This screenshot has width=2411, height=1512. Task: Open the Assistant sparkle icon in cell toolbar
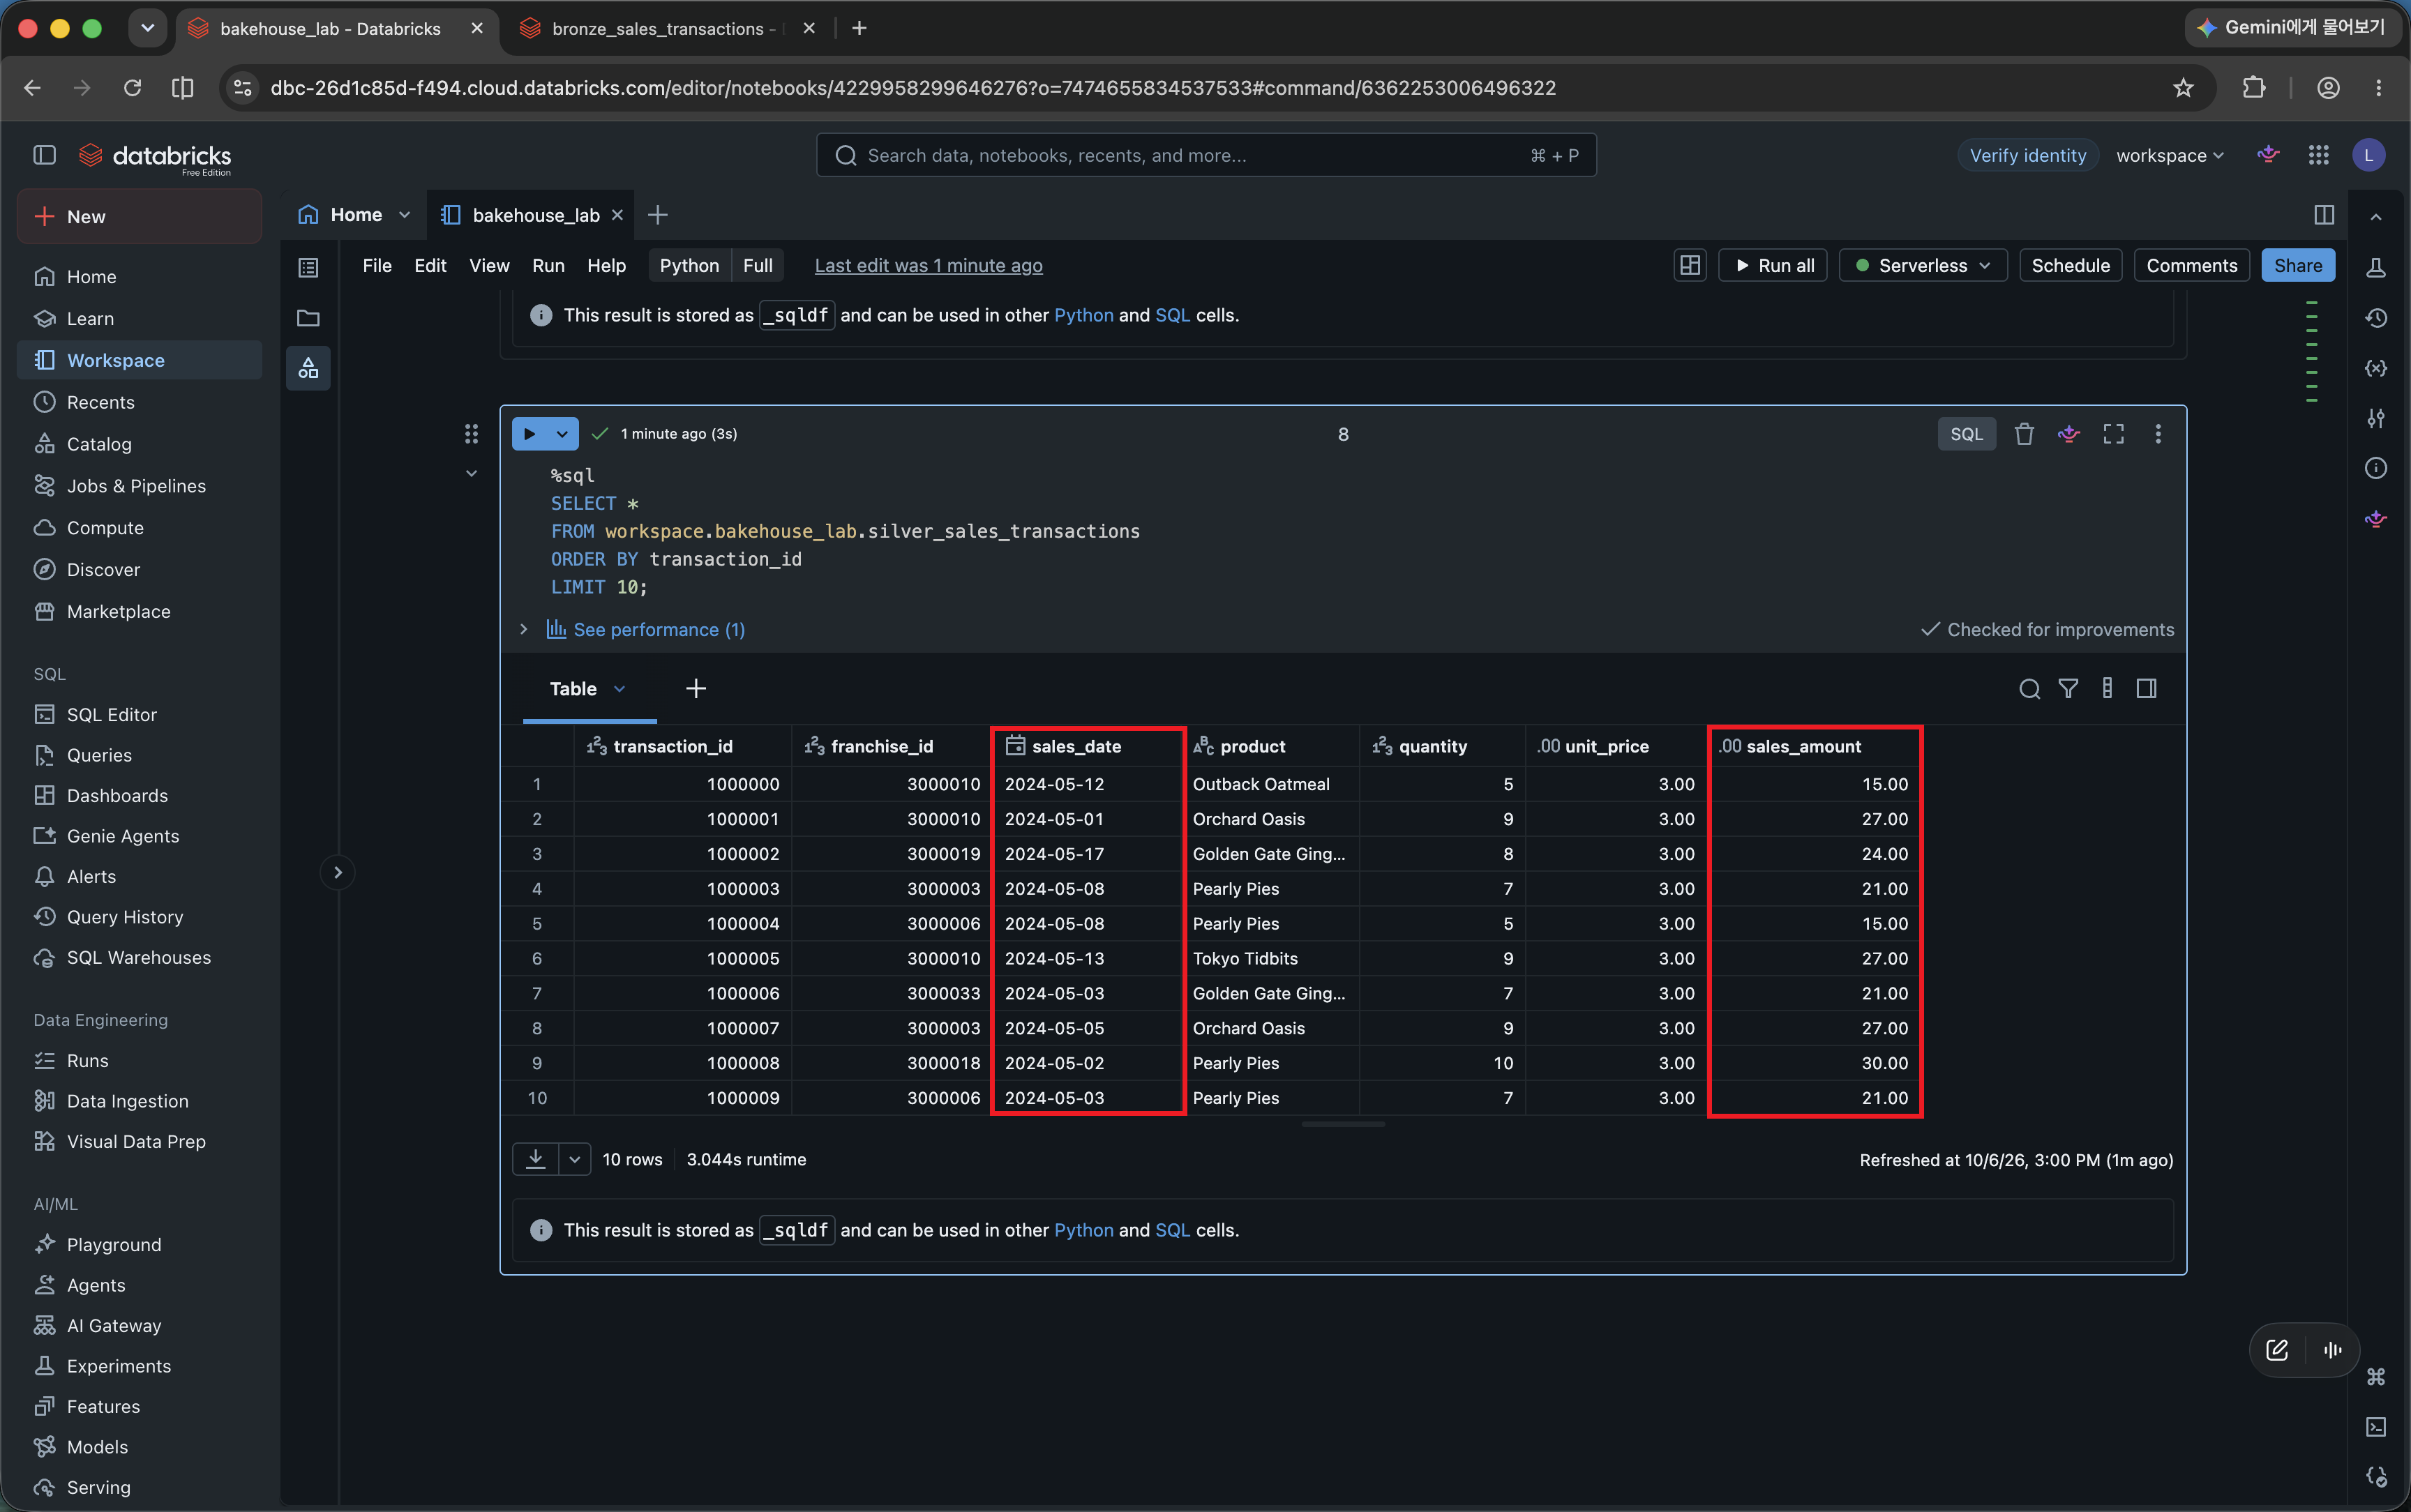pos(2069,434)
